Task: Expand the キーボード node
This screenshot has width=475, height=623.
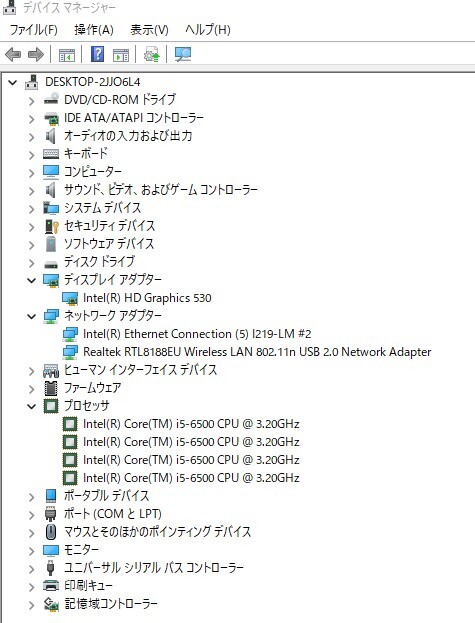Action: (x=31, y=155)
